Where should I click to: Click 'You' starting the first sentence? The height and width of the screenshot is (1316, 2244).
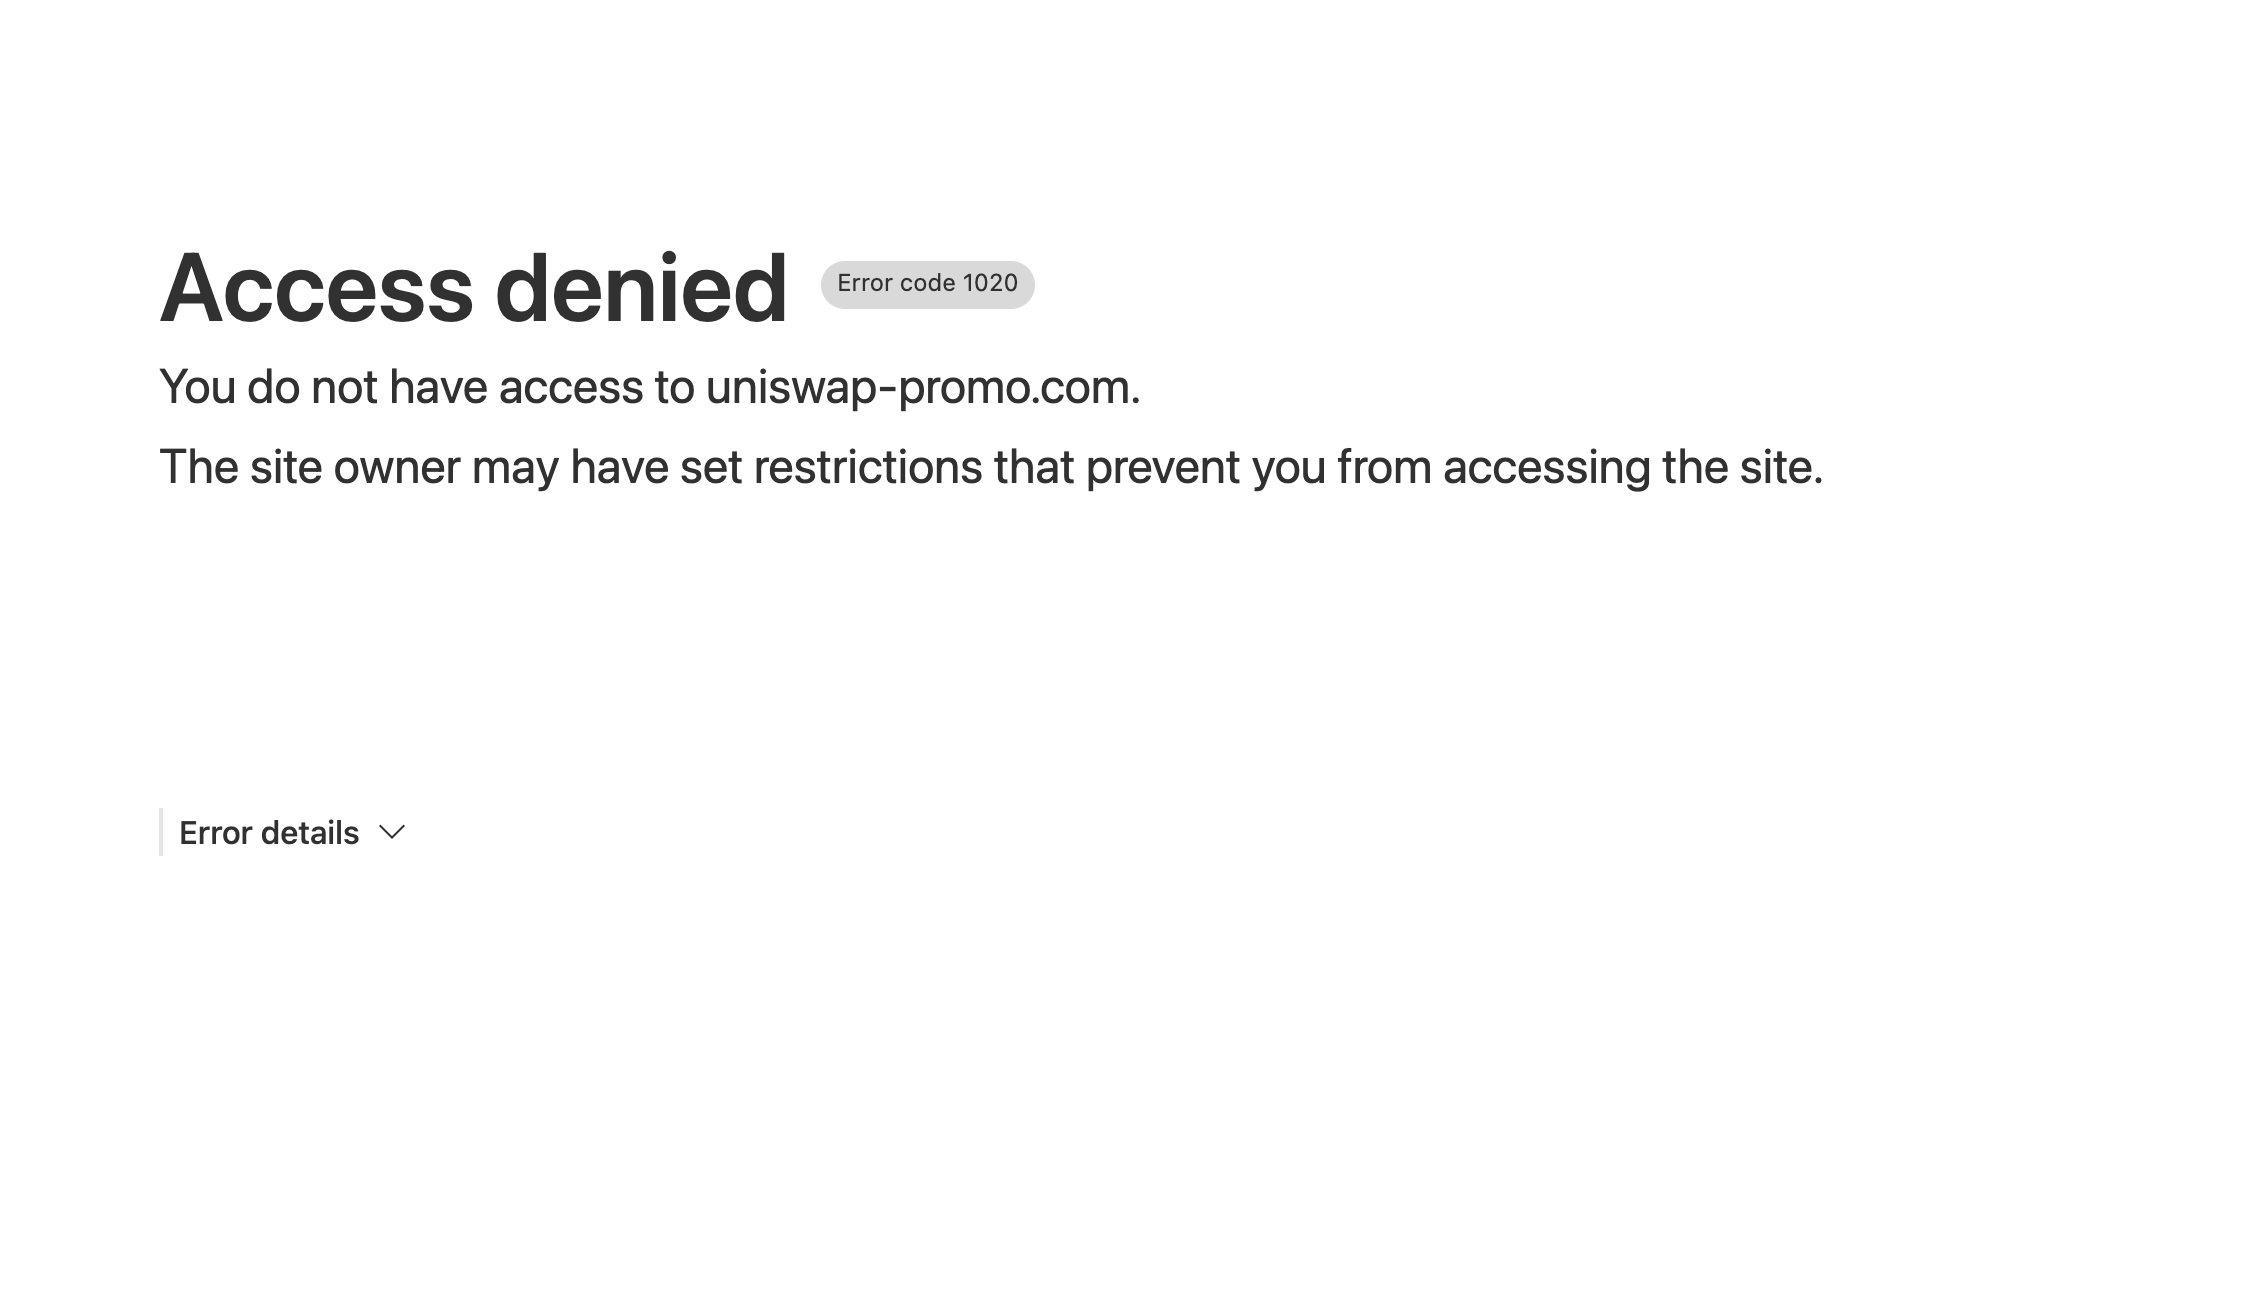coord(198,388)
